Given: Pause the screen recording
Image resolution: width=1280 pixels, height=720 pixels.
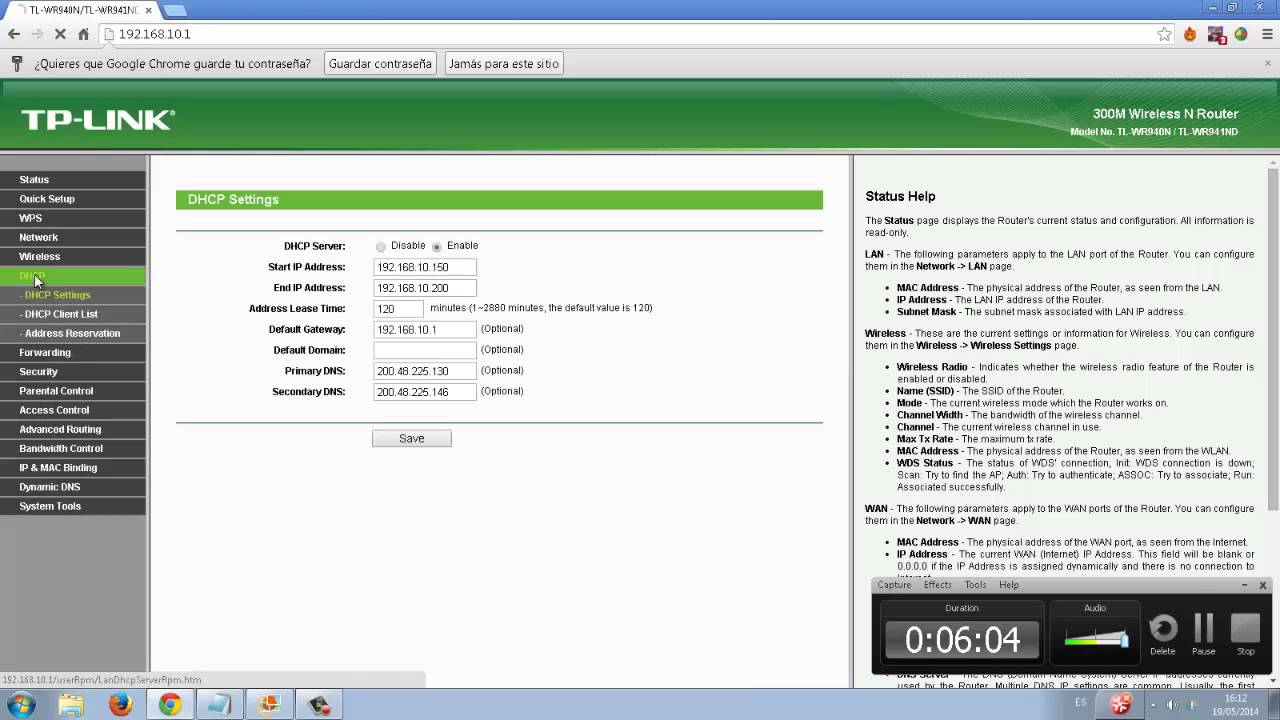Looking at the screenshot, I should (1203, 634).
